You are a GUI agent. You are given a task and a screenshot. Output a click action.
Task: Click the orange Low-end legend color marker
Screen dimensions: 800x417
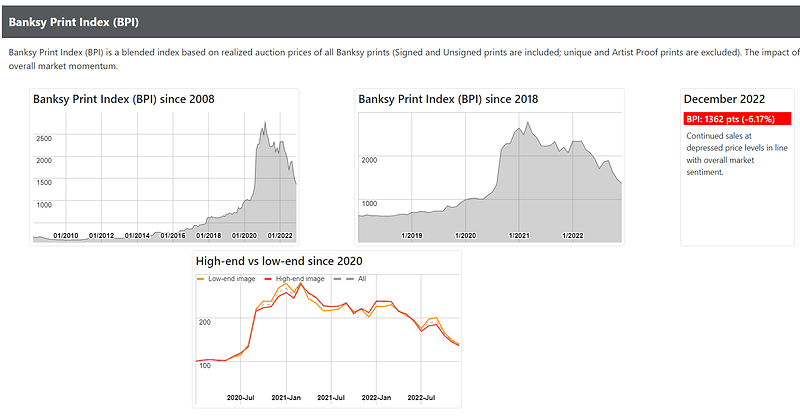point(201,279)
